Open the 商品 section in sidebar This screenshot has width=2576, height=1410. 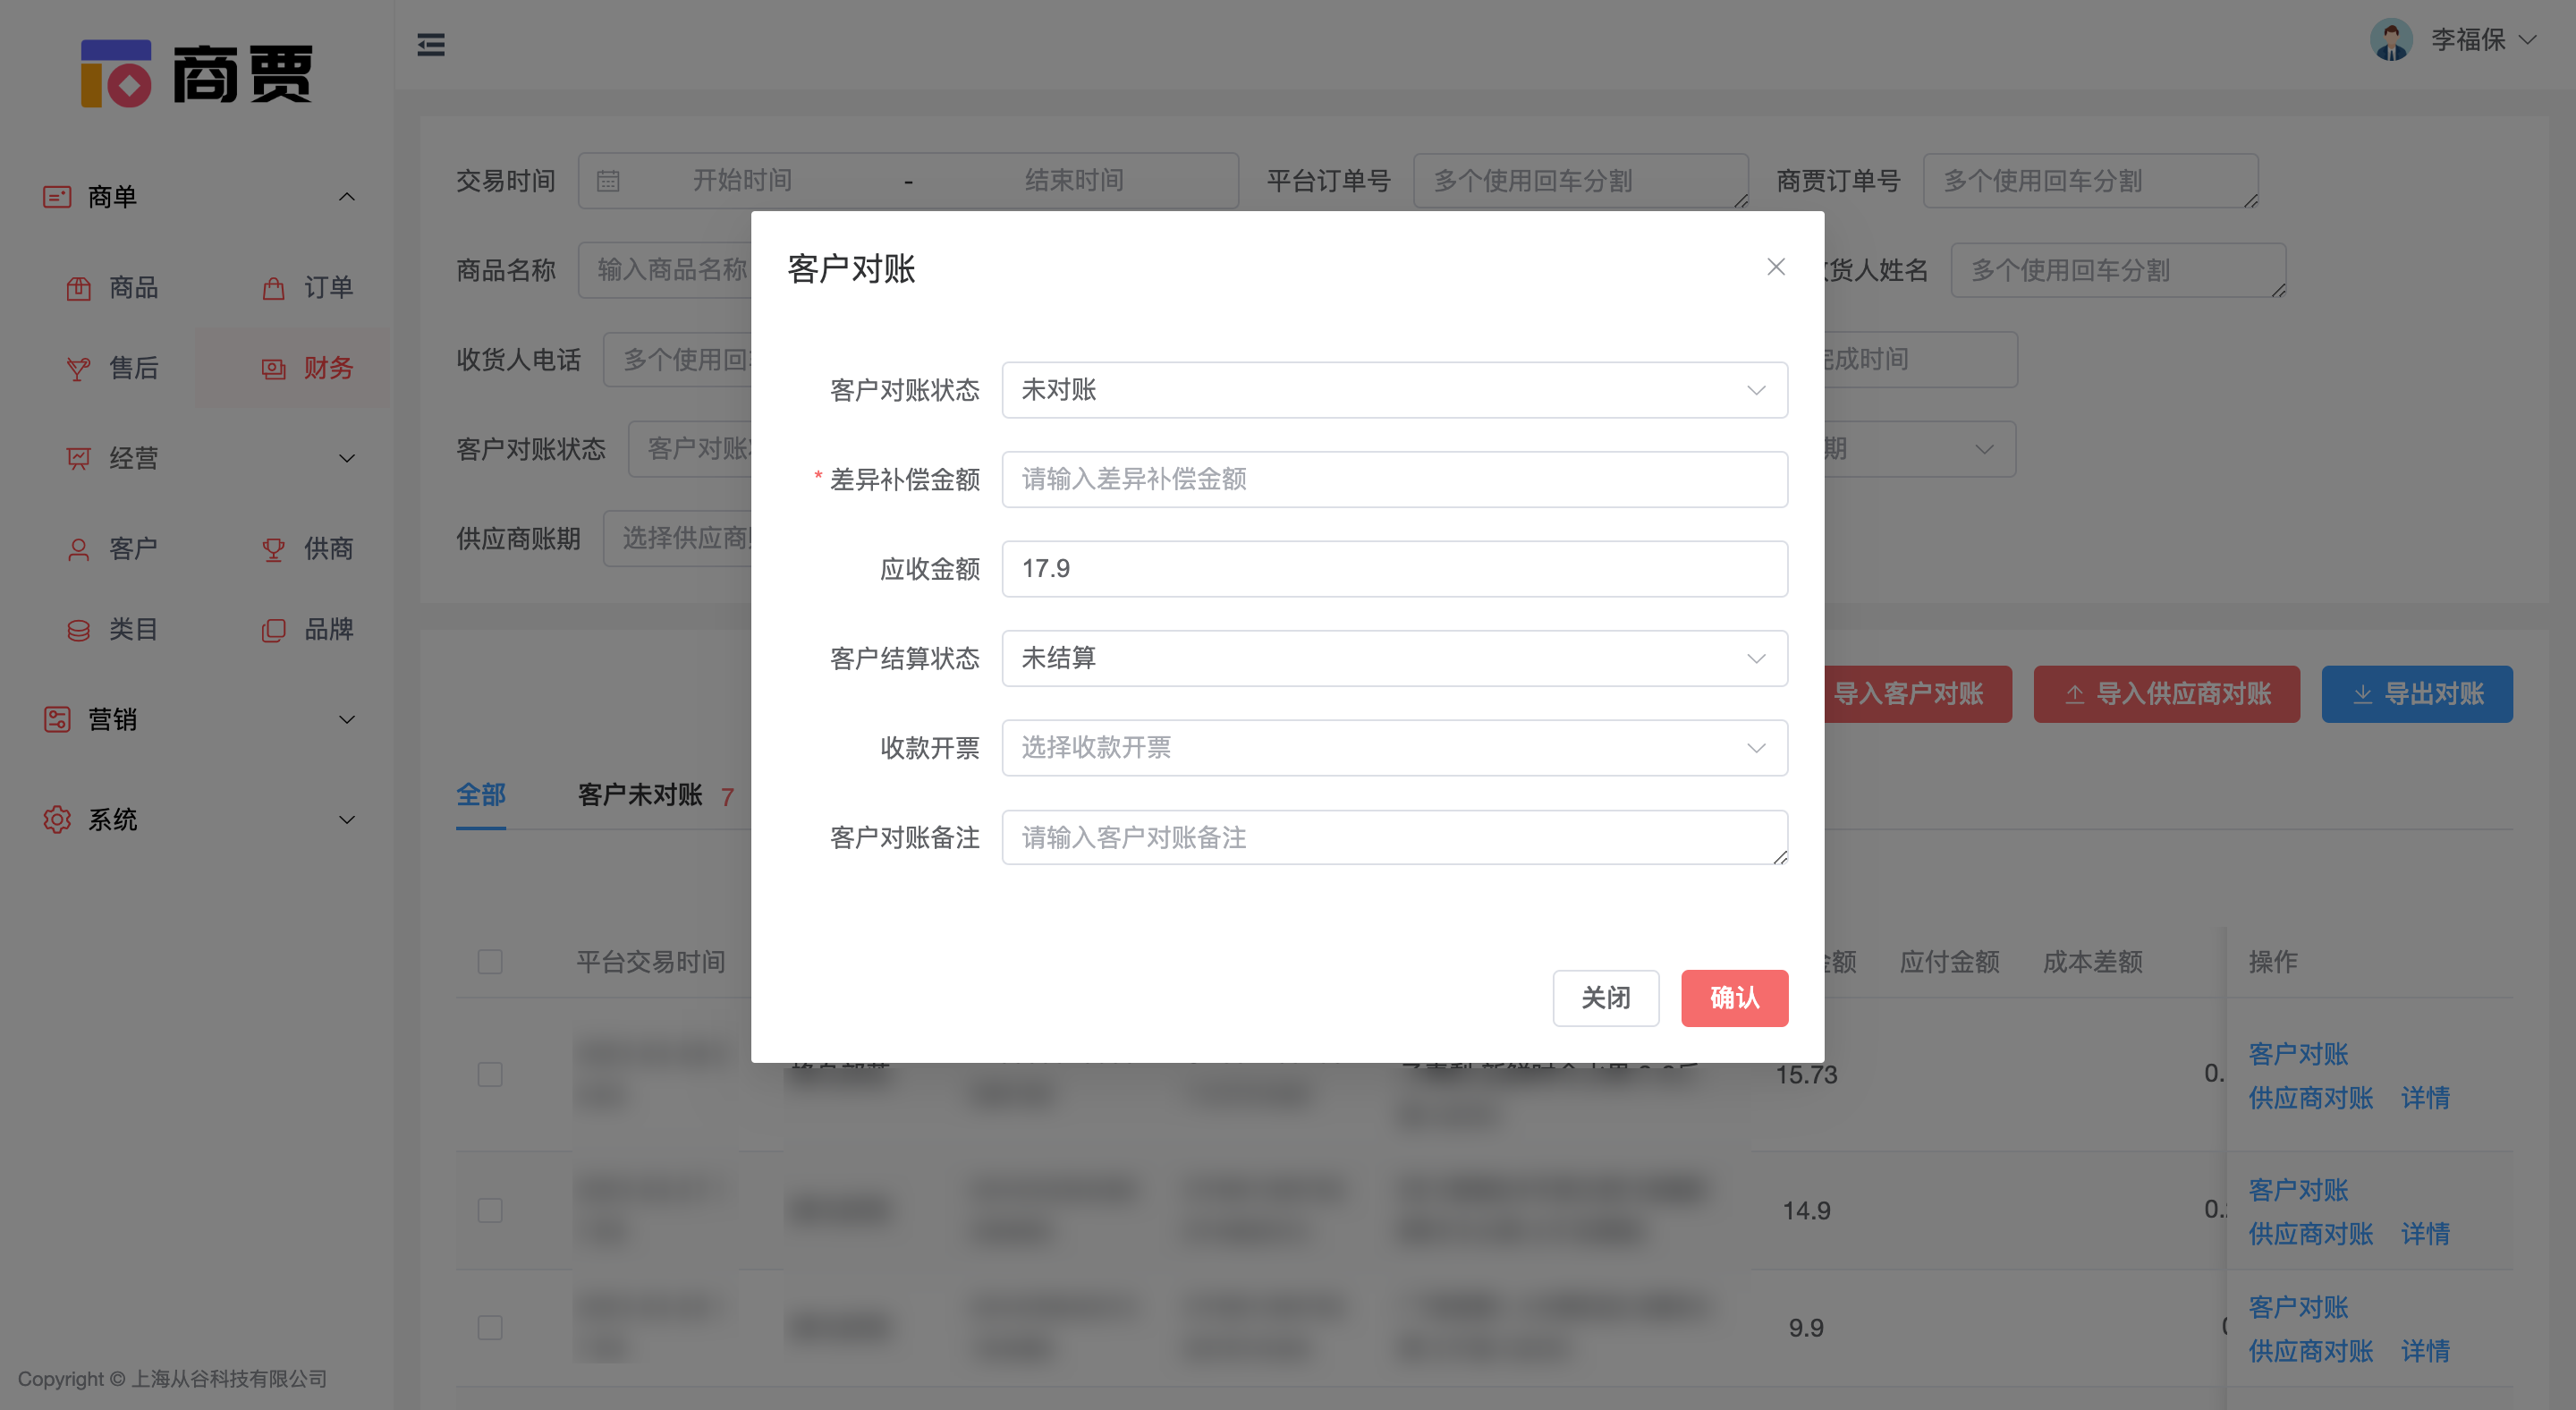click(x=133, y=288)
